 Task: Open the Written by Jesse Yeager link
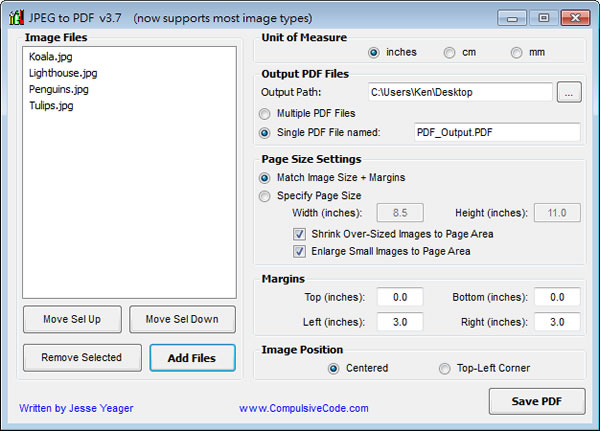76,408
